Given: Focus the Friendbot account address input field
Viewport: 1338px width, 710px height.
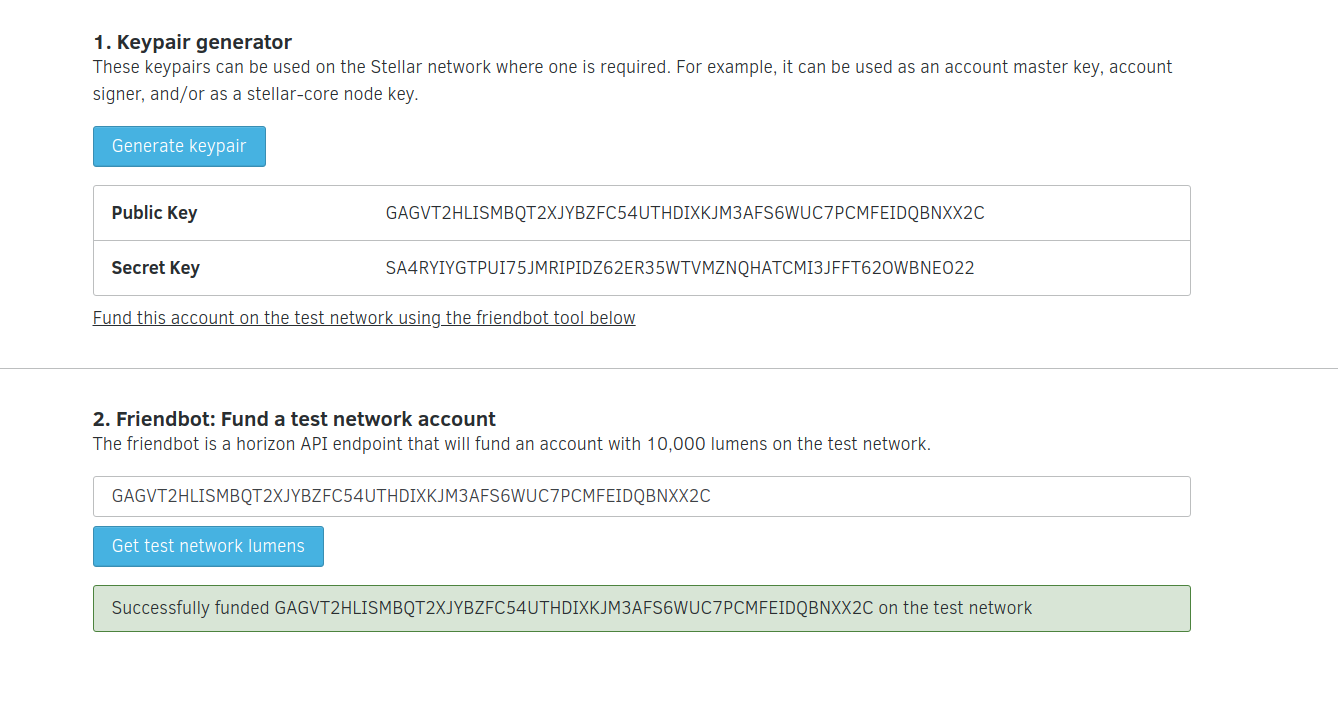Looking at the screenshot, I should (641, 496).
